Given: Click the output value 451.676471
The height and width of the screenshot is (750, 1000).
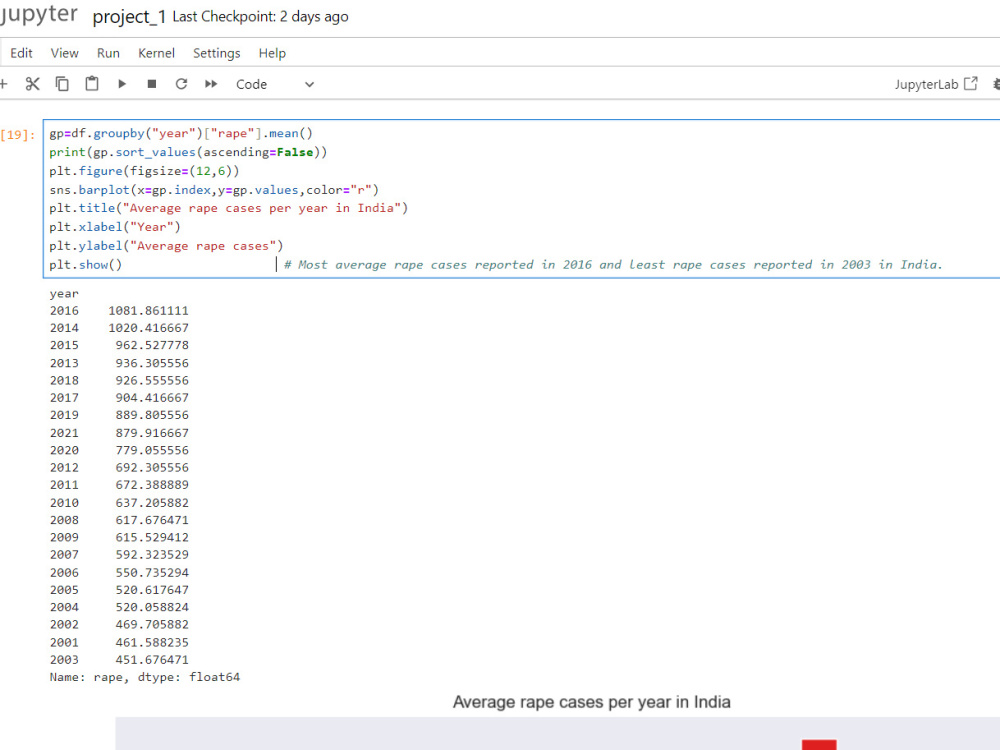Looking at the screenshot, I should (x=152, y=659).
